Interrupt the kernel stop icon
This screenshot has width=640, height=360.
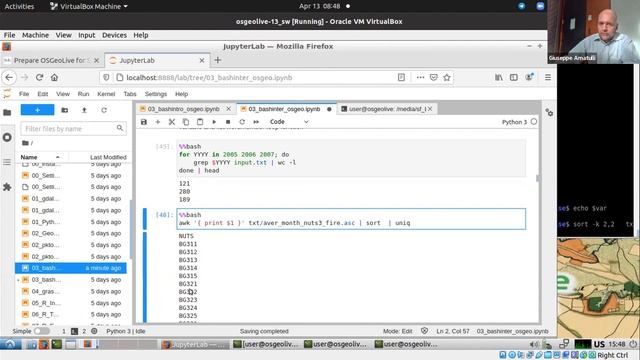coord(228,122)
